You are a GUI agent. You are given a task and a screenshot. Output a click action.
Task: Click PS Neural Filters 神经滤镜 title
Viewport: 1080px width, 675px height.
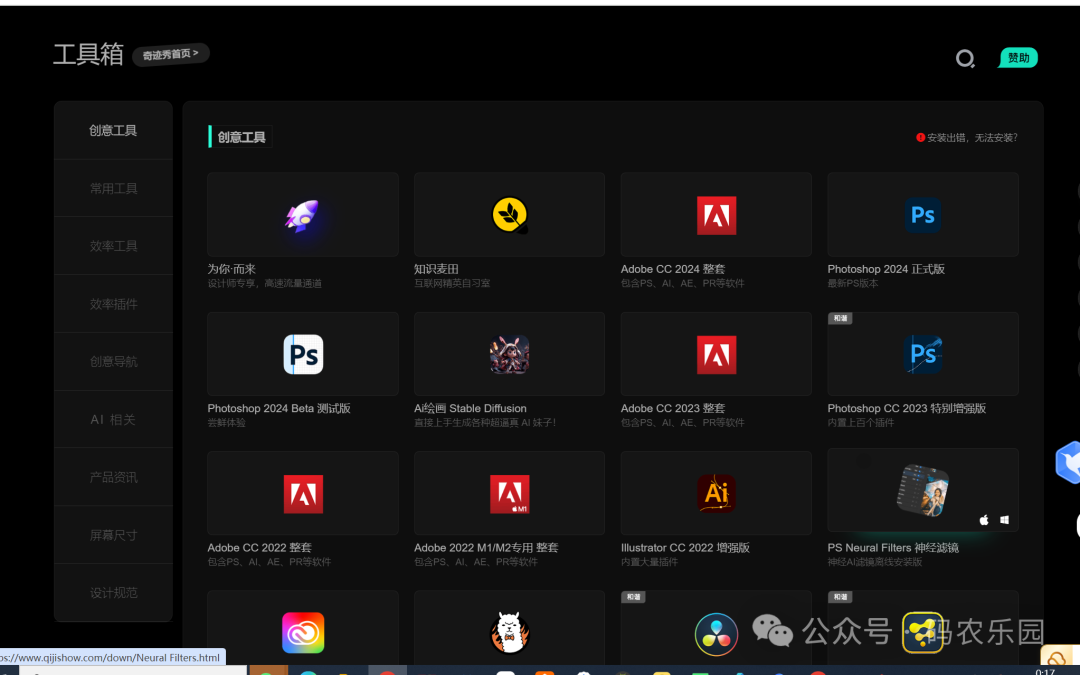(893, 548)
